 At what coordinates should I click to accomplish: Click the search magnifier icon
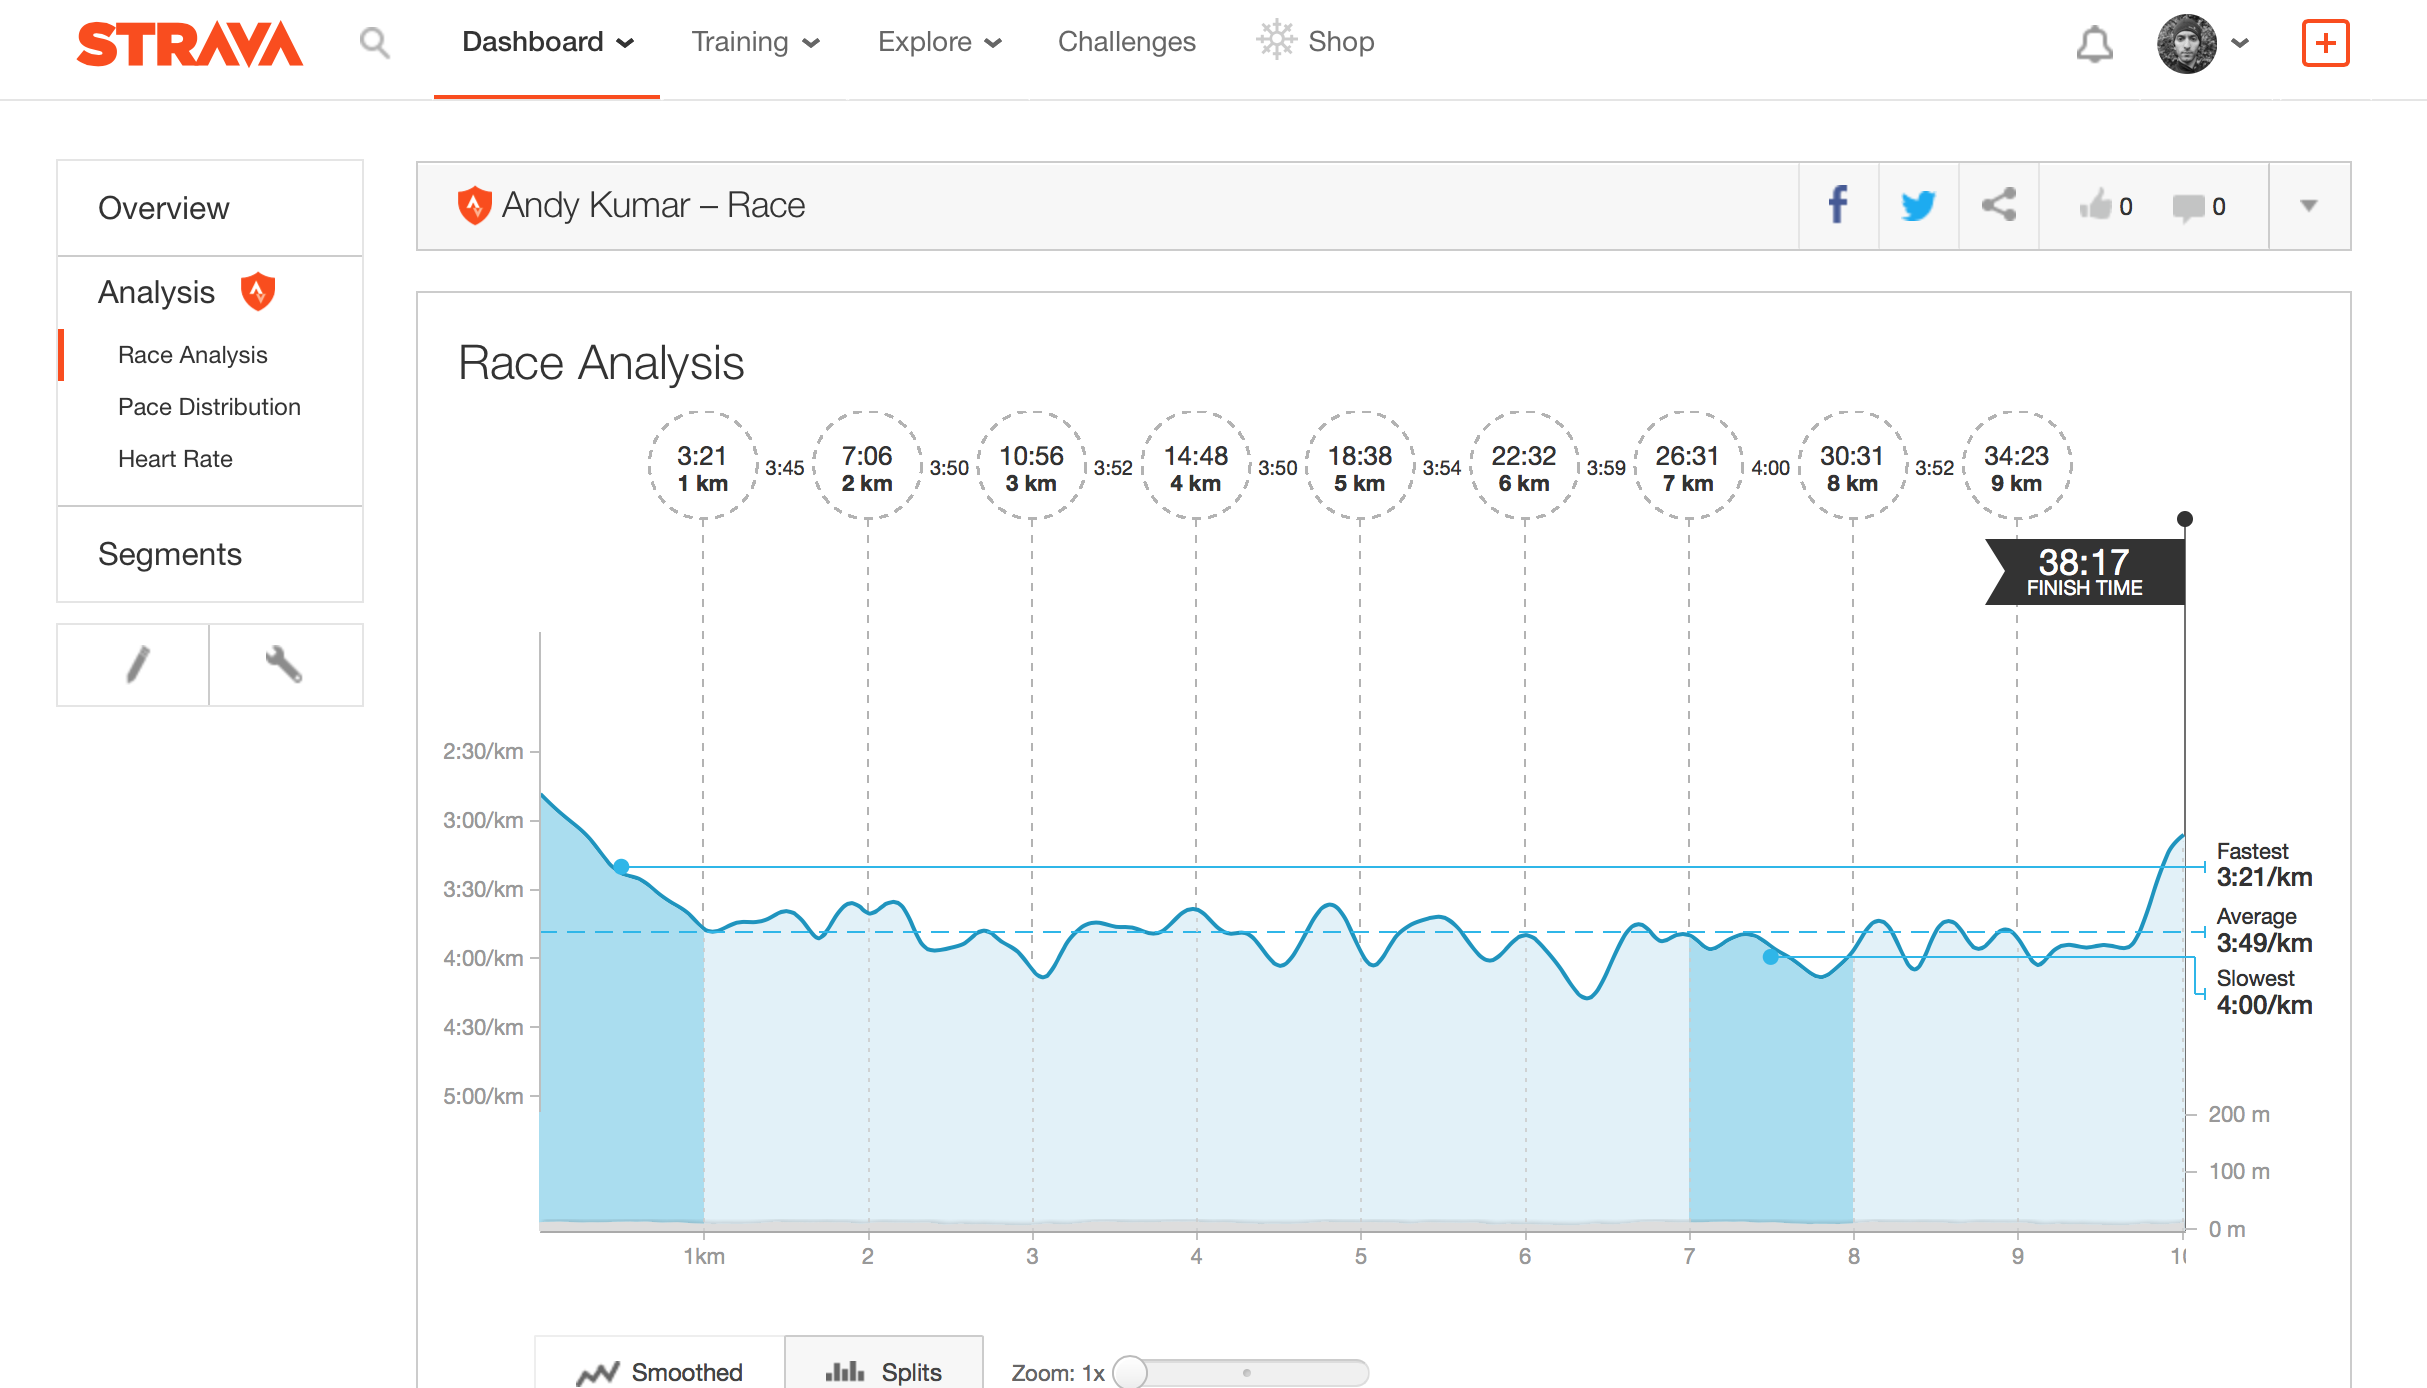pos(374,43)
